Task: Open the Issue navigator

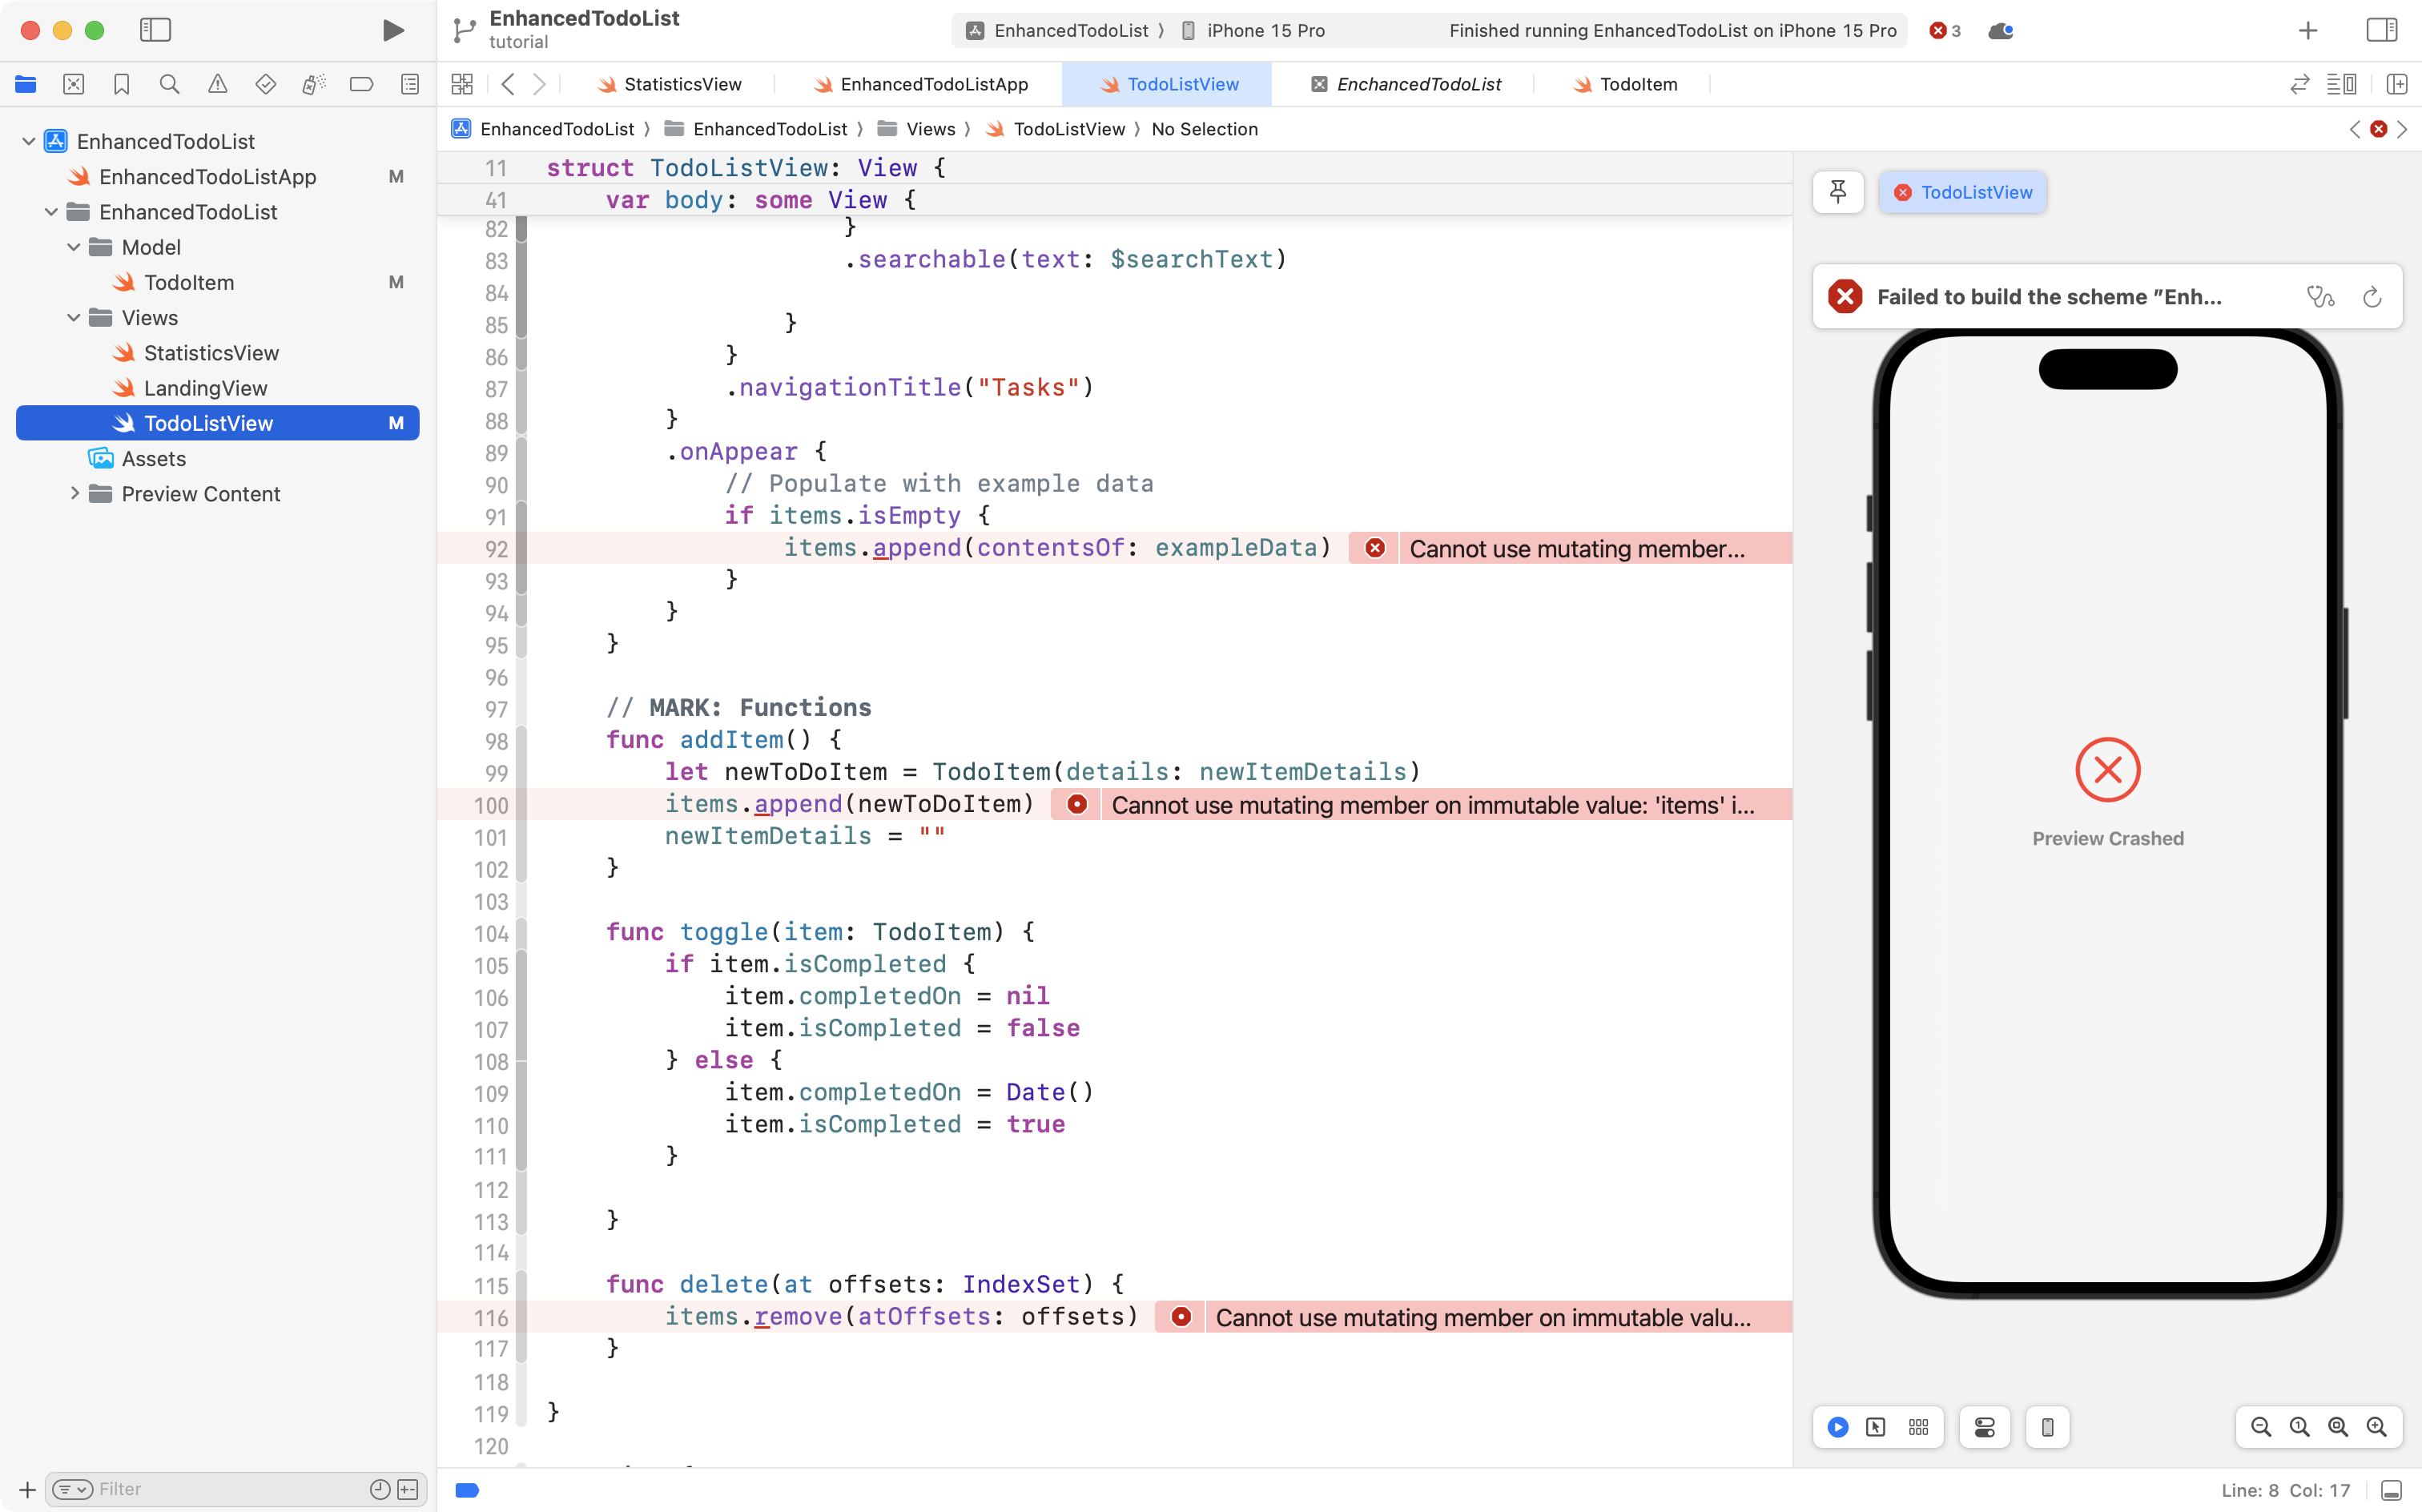Action: pos(217,84)
